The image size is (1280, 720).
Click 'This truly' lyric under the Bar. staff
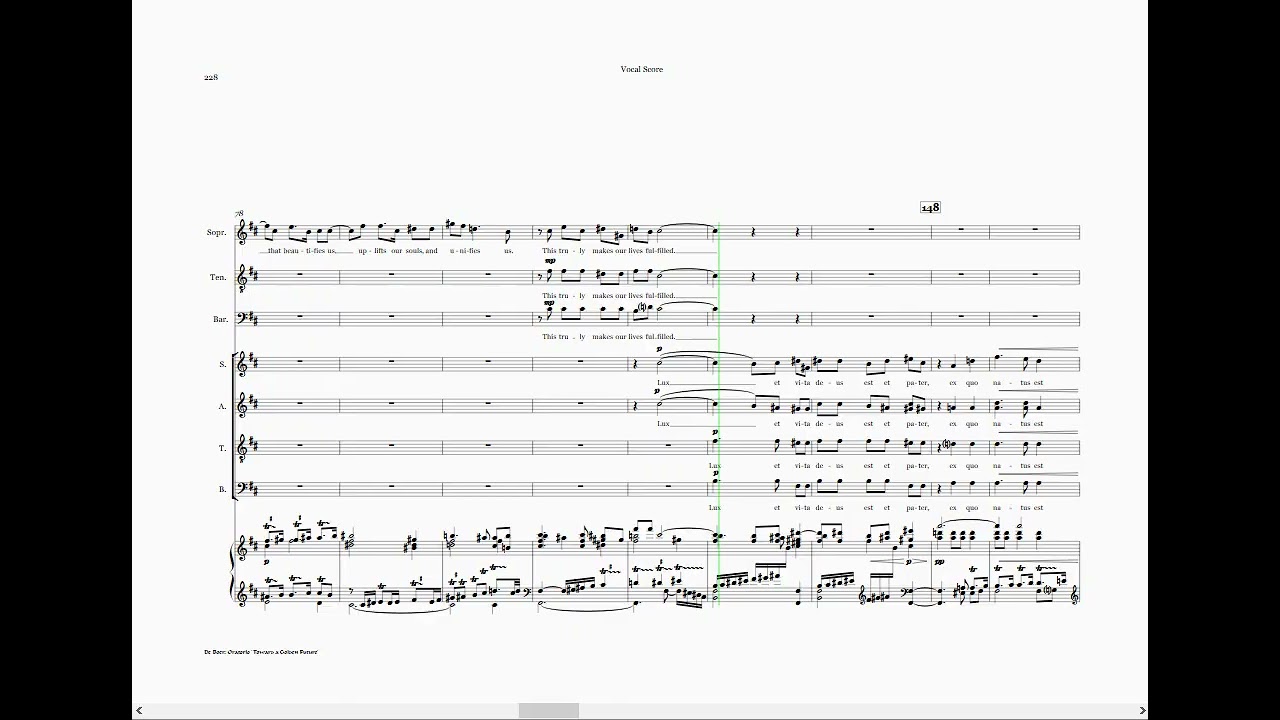pyautogui.click(x=564, y=337)
